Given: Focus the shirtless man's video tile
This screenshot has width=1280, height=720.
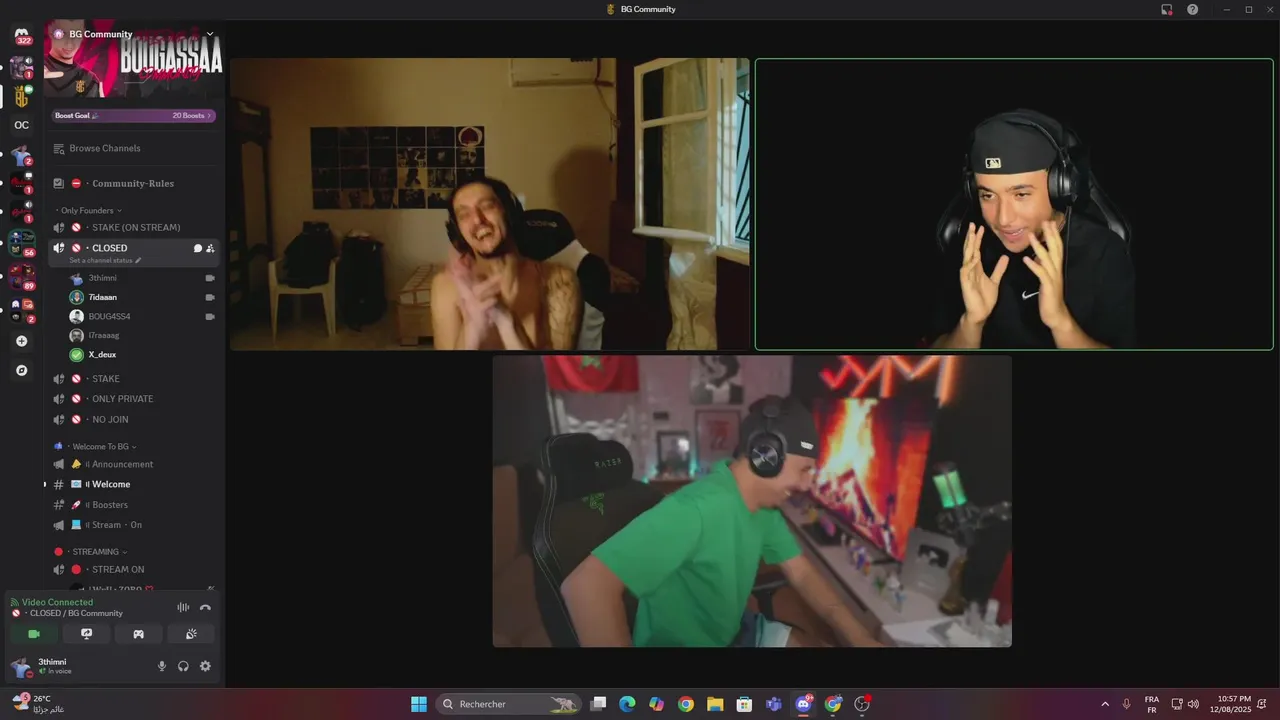Looking at the screenshot, I should 489,204.
